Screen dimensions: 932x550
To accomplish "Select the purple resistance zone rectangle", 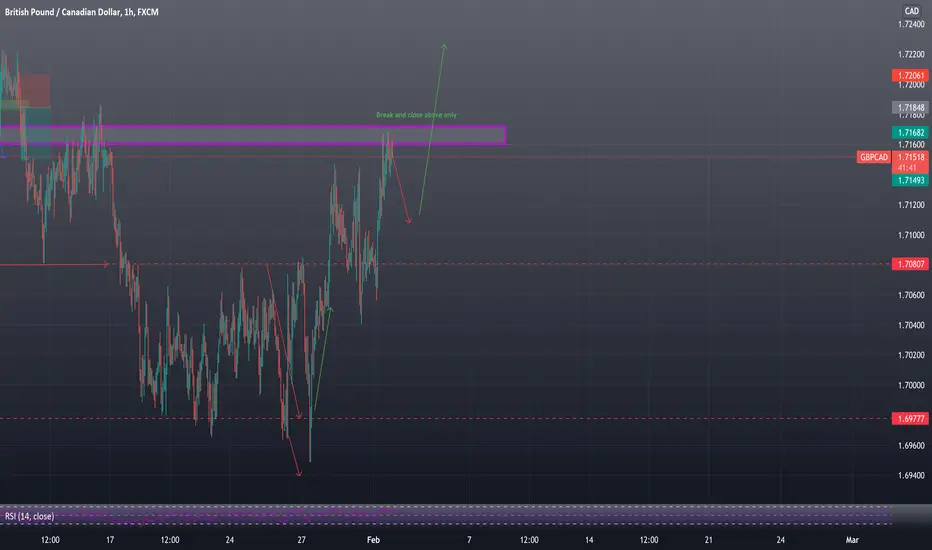I will coord(253,135).
